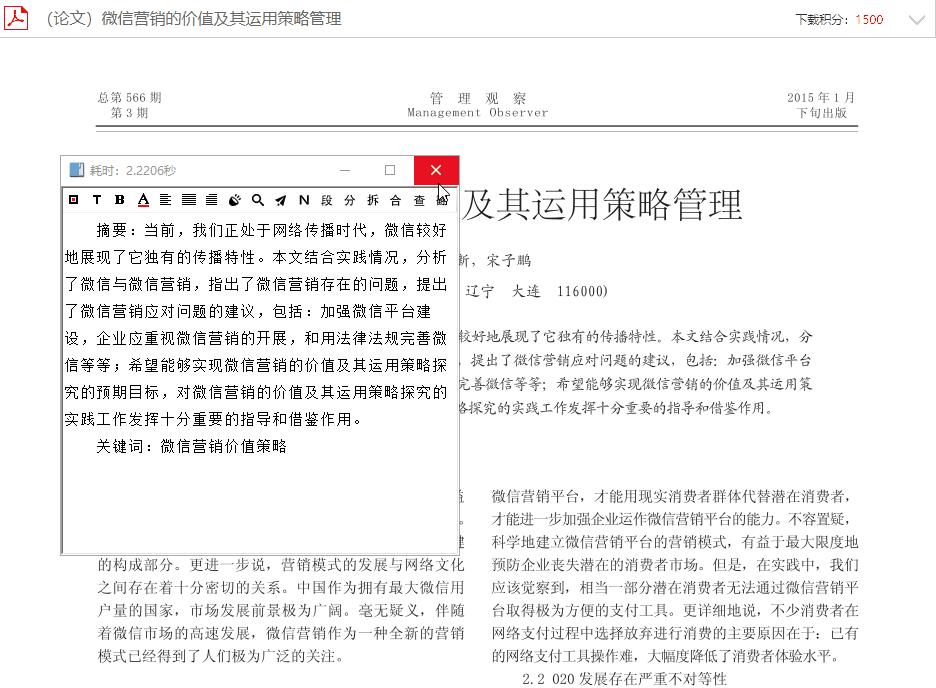Expand the chevron next to 下载积分
This screenshot has height=688, width=936.
[916, 20]
